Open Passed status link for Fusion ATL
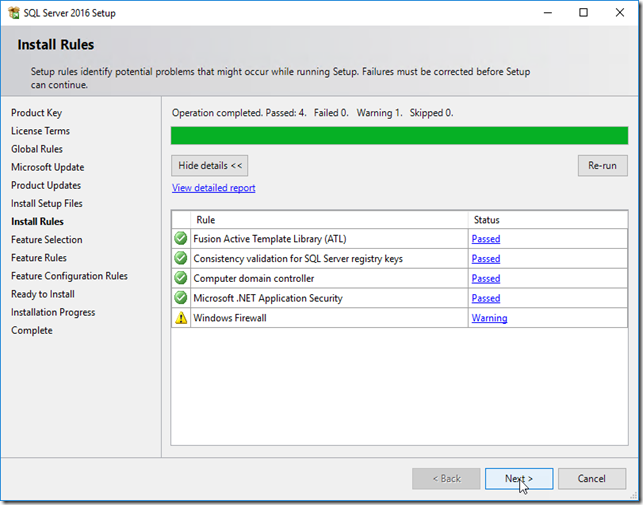This screenshot has height=505, width=643. (x=486, y=239)
